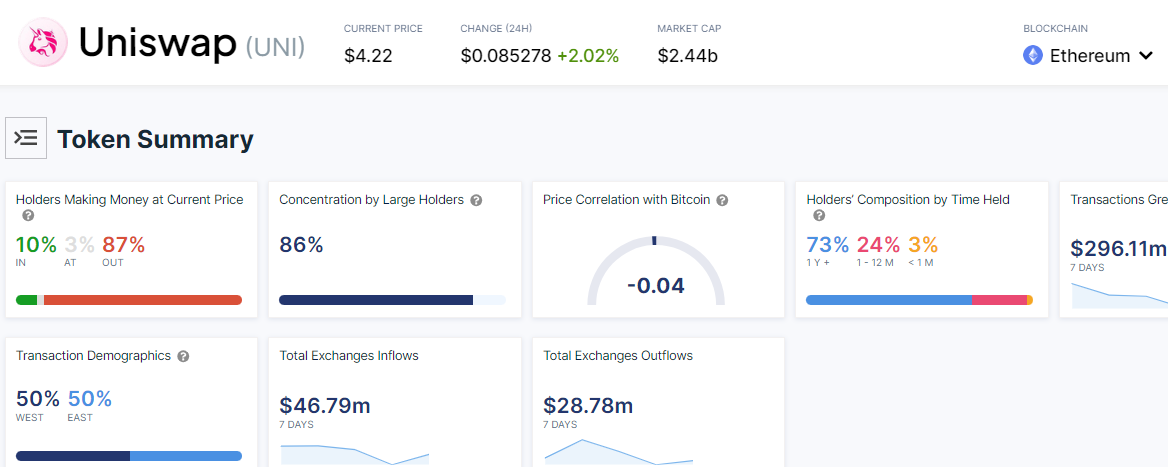Screen dimensions: 1168x467
Task: Click the Concentration by Large Holders bar
Action: click(393, 300)
